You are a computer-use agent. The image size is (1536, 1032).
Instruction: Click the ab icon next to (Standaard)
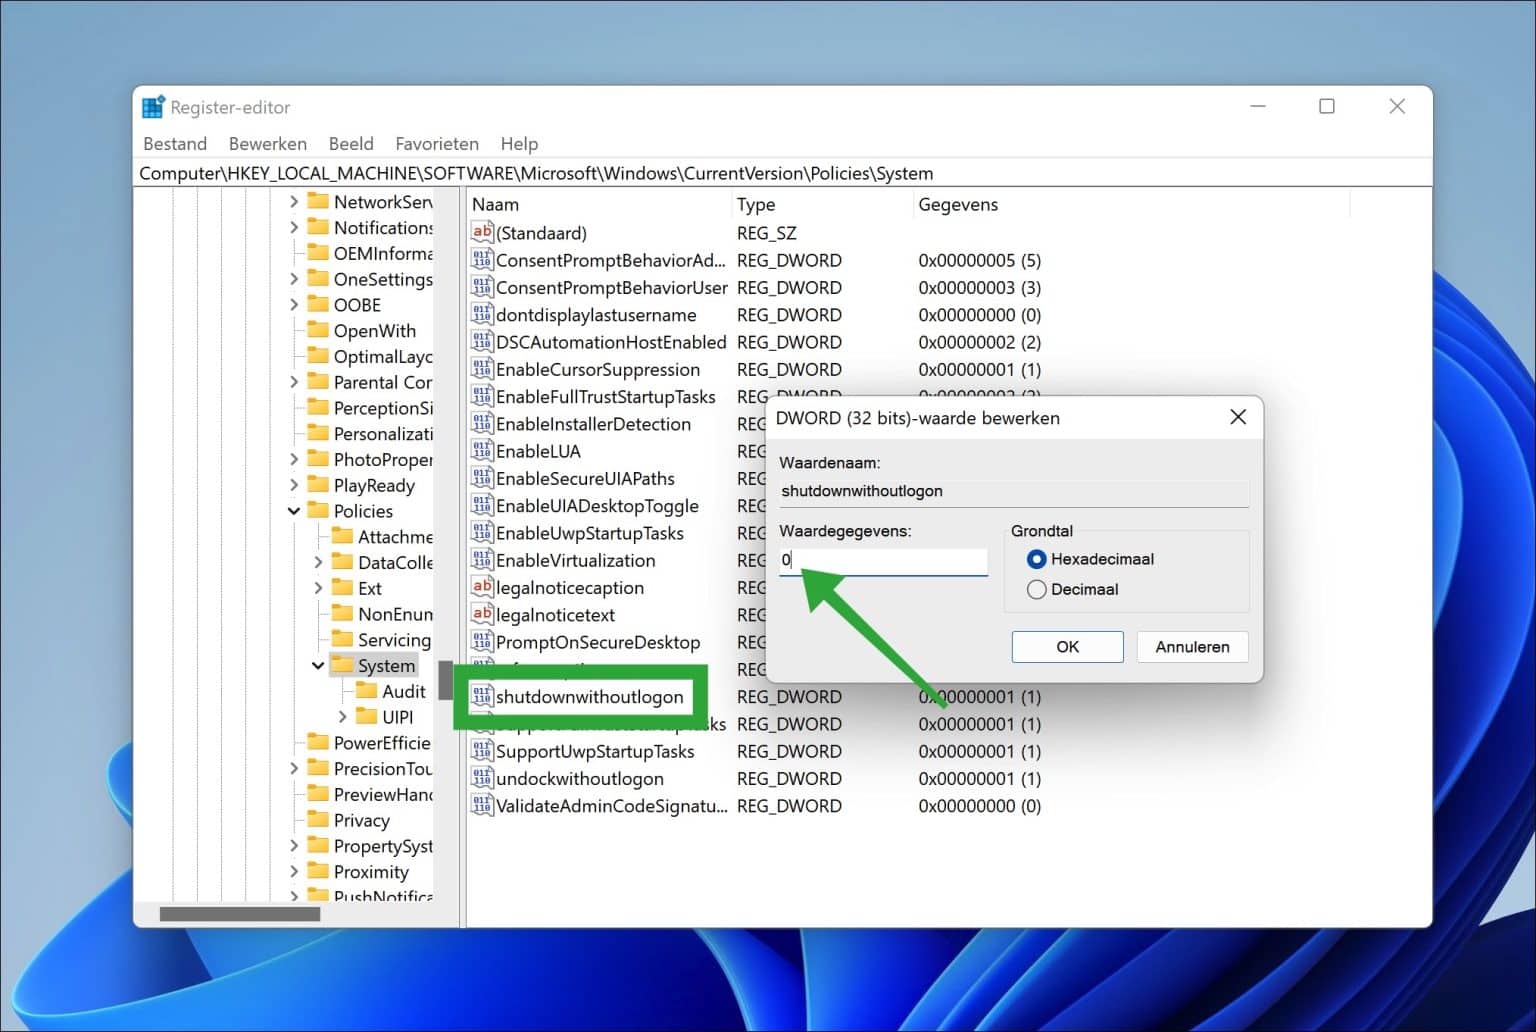pyautogui.click(x=483, y=232)
